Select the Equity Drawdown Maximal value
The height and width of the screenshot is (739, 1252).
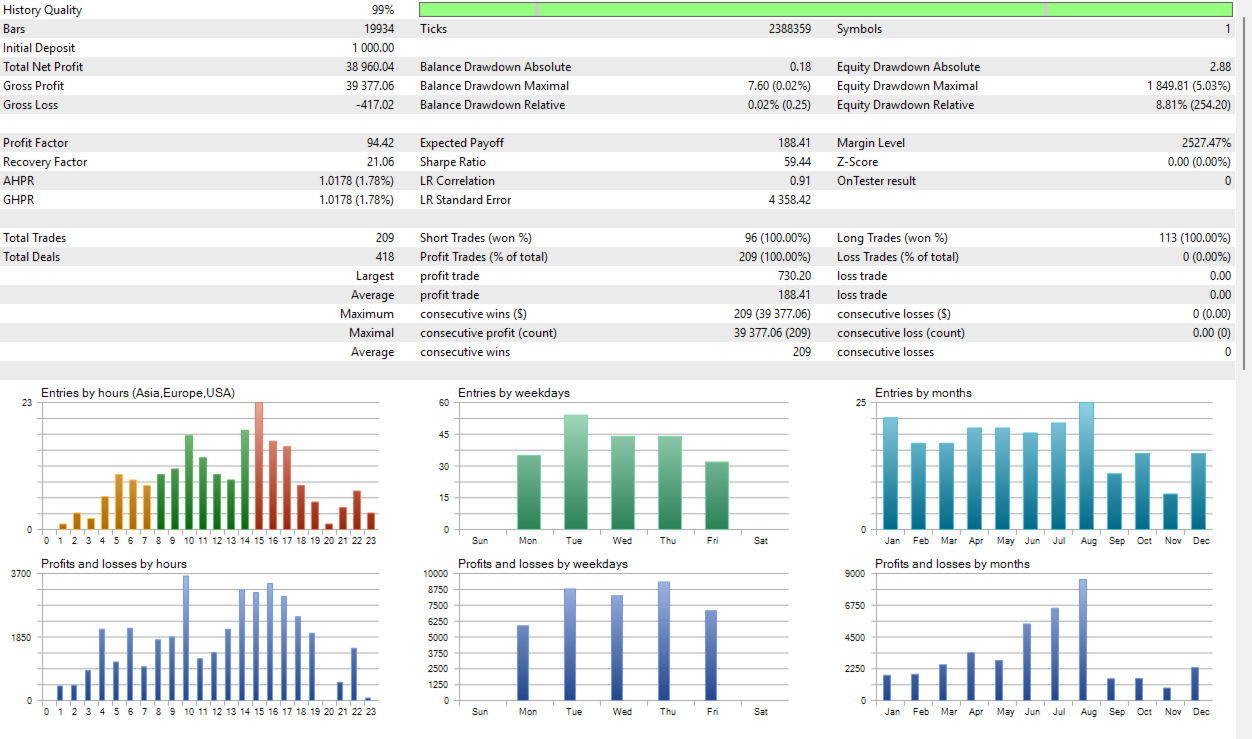tap(1189, 86)
